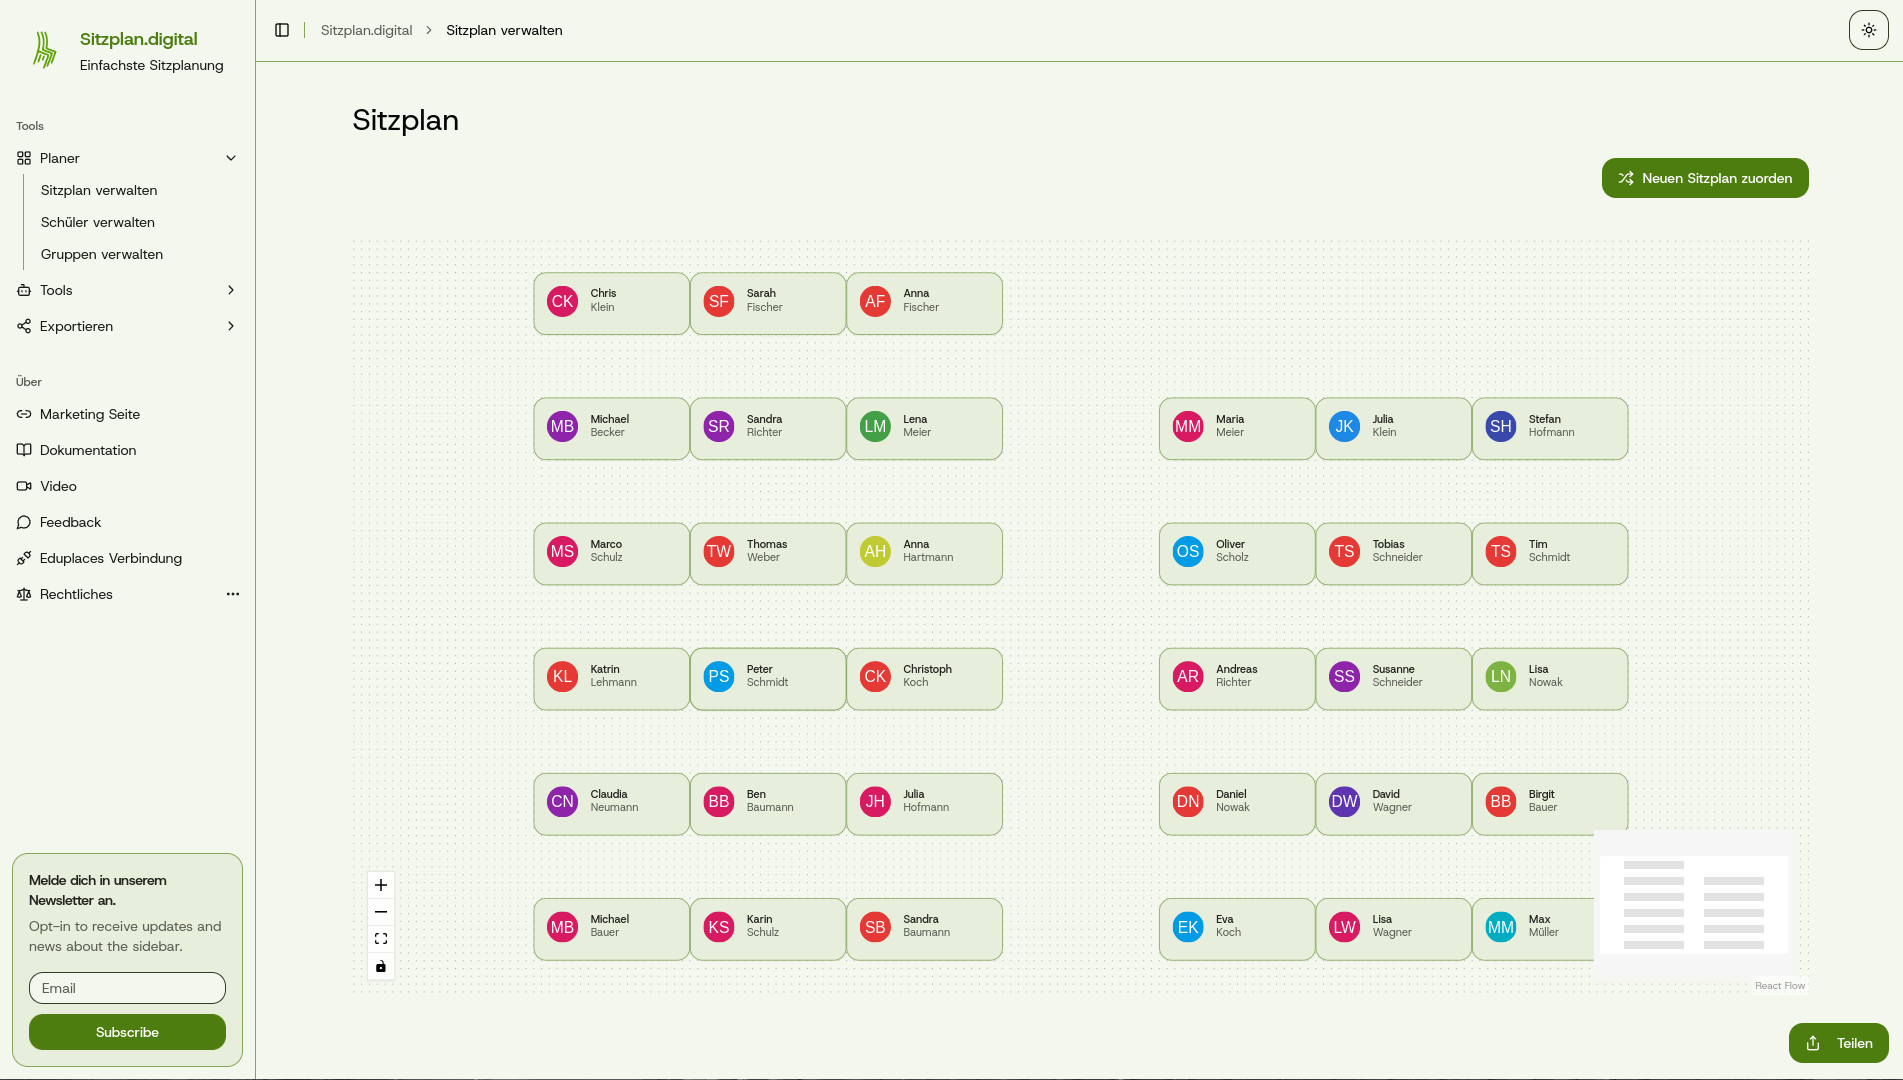This screenshot has width=1903, height=1080.
Task: Open the Rechtliches overflow menu
Action: click(x=233, y=594)
